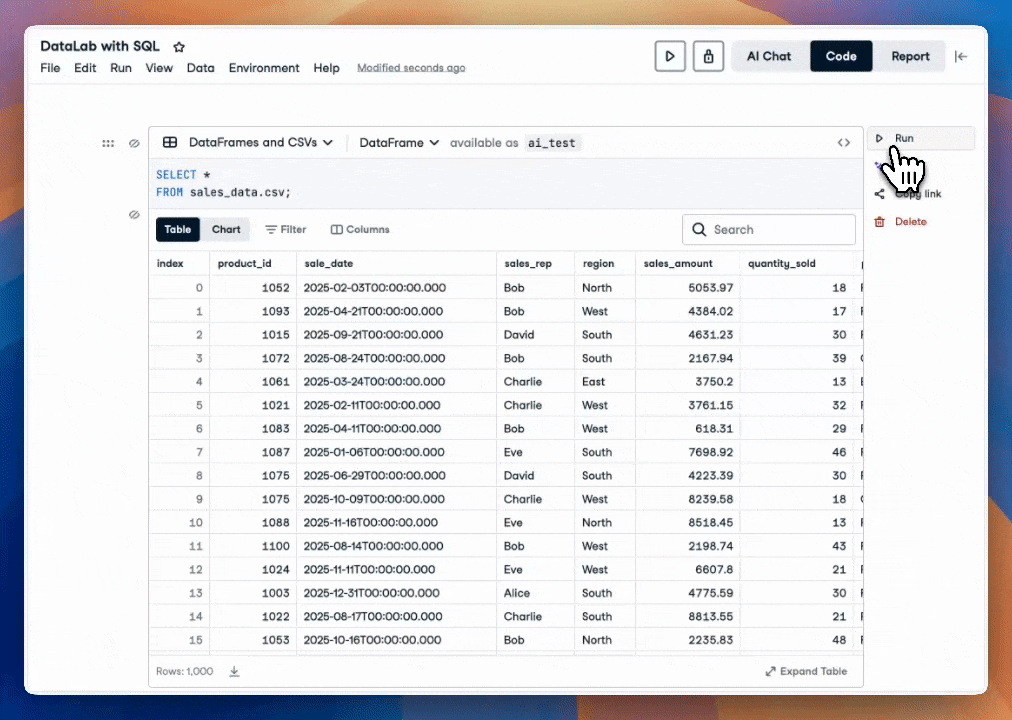The width and height of the screenshot is (1012, 720).
Task: Toggle output visibility eye icon
Action: tap(134, 214)
